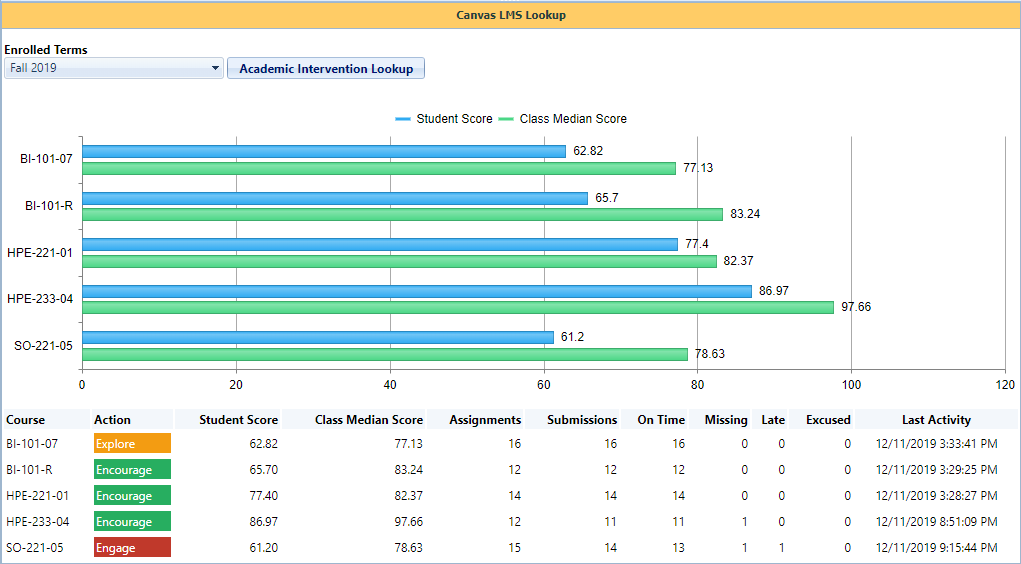This screenshot has width=1021, height=564.
Task: Click the Encourage action for HPE-233-04
Action: (132, 522)
